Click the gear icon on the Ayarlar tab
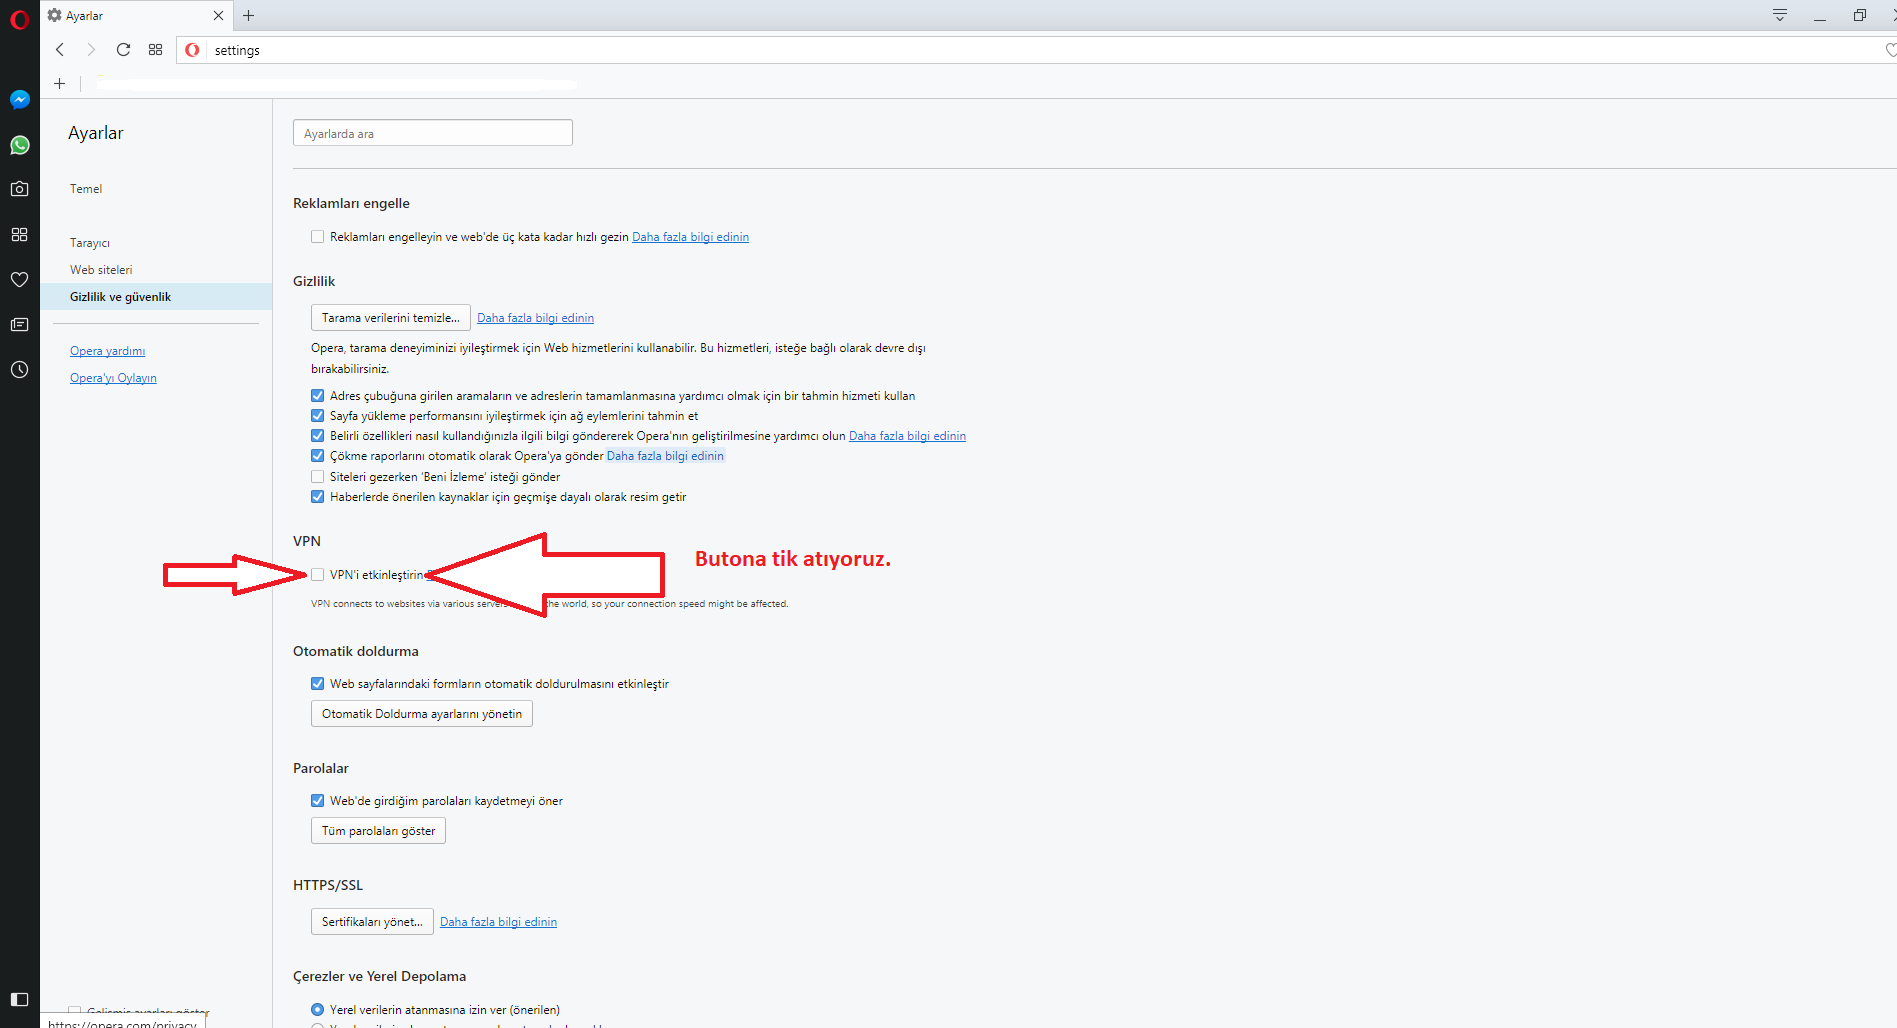This screenshot has width=1897, height=1028. click(x=55, y=15)
